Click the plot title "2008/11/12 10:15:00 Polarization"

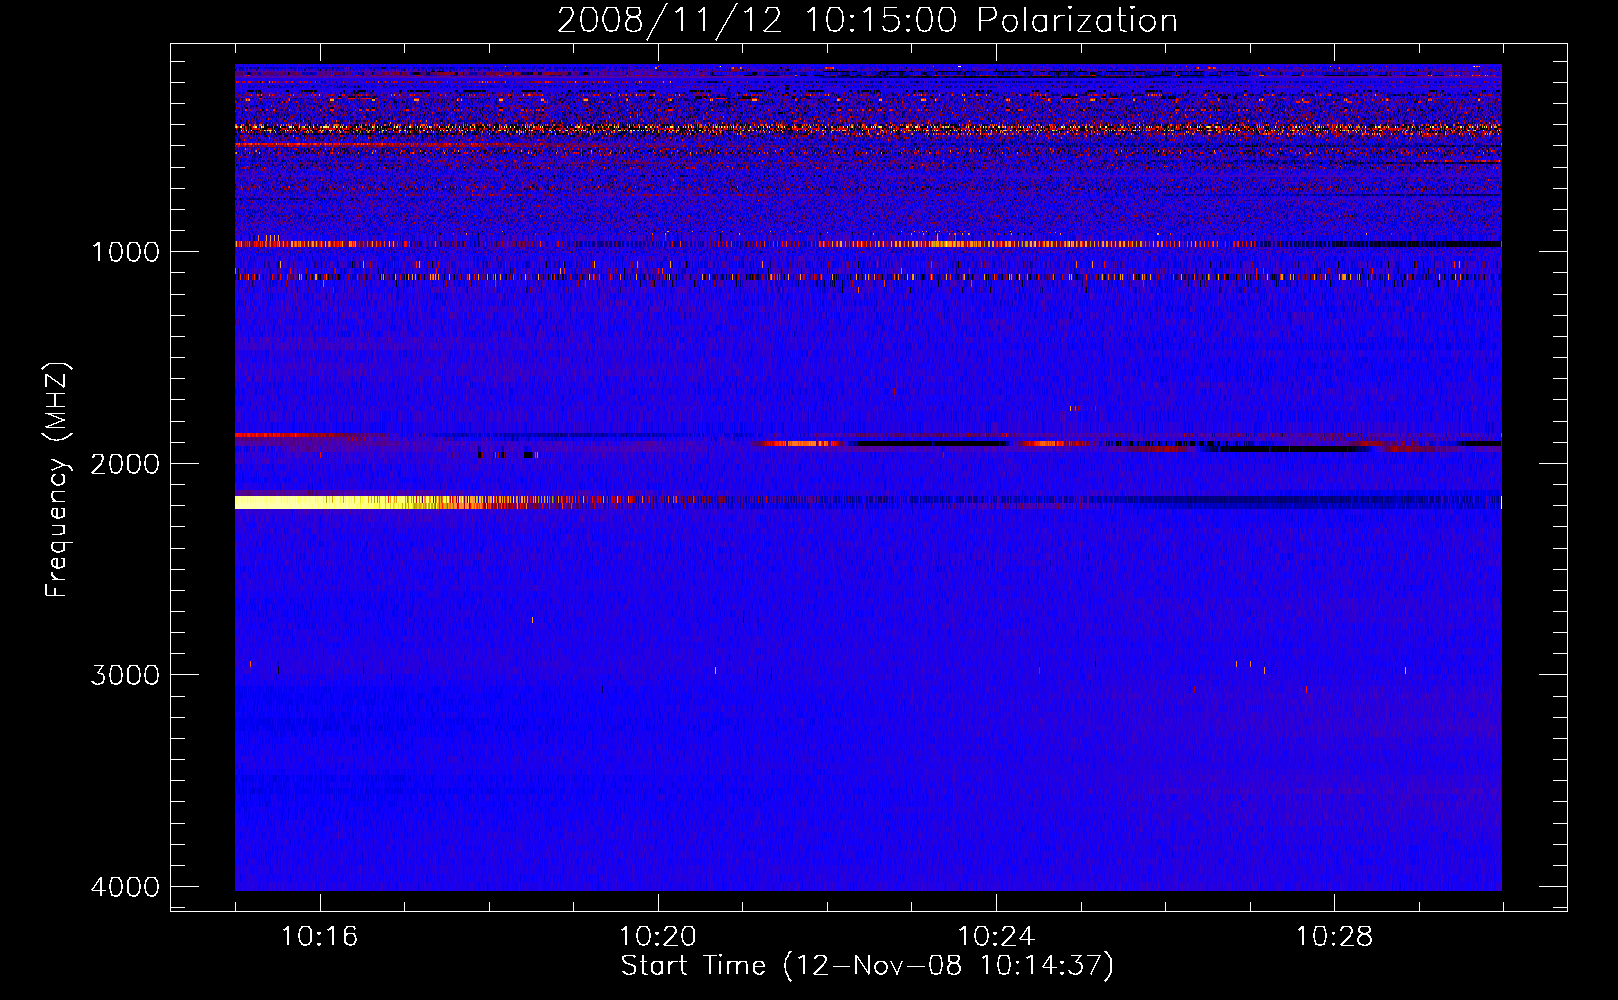(x=867, y=20)
